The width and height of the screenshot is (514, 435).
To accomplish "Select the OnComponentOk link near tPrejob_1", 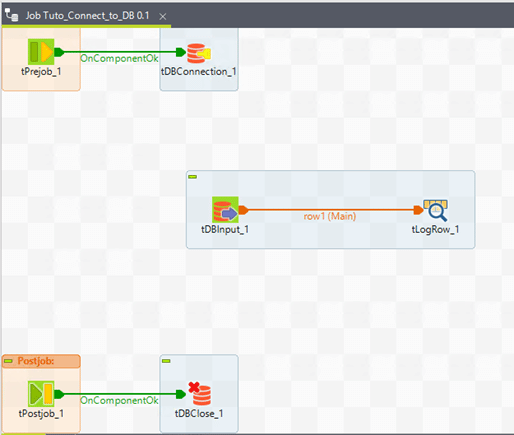I will (119, 58).
